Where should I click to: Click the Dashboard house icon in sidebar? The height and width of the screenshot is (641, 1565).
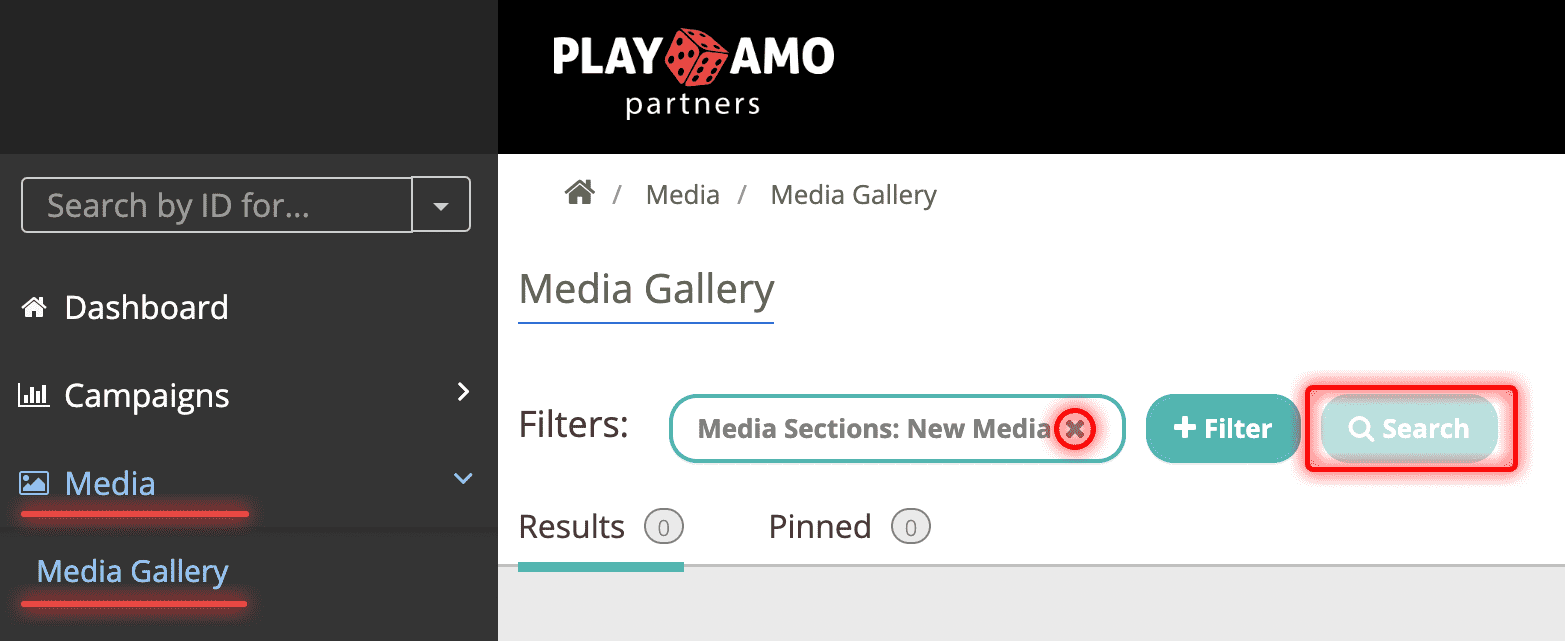point(34,308)
